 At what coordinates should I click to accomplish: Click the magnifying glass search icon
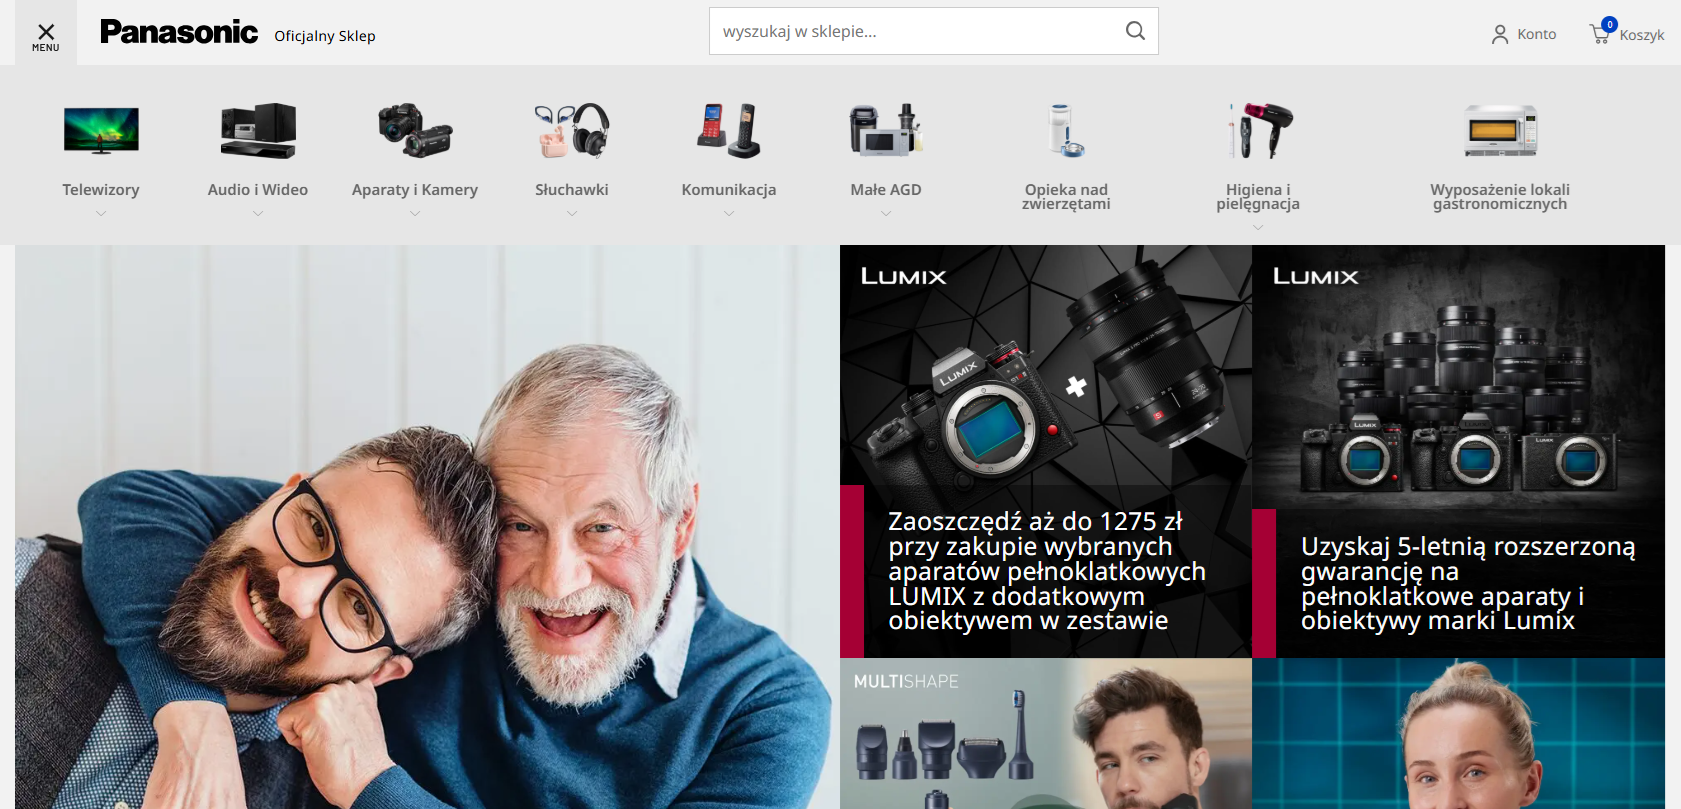click(x=1135, y=31)
